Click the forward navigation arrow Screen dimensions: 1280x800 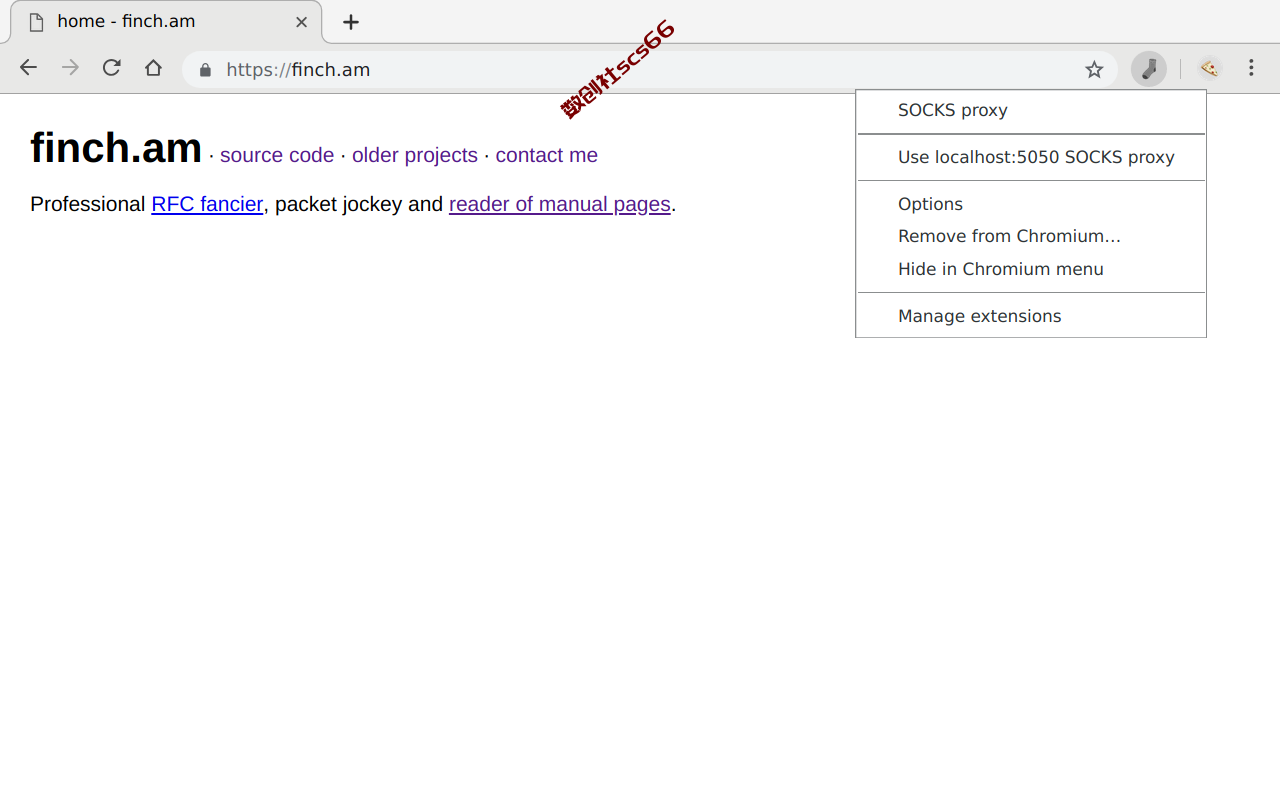coord(70,68)
